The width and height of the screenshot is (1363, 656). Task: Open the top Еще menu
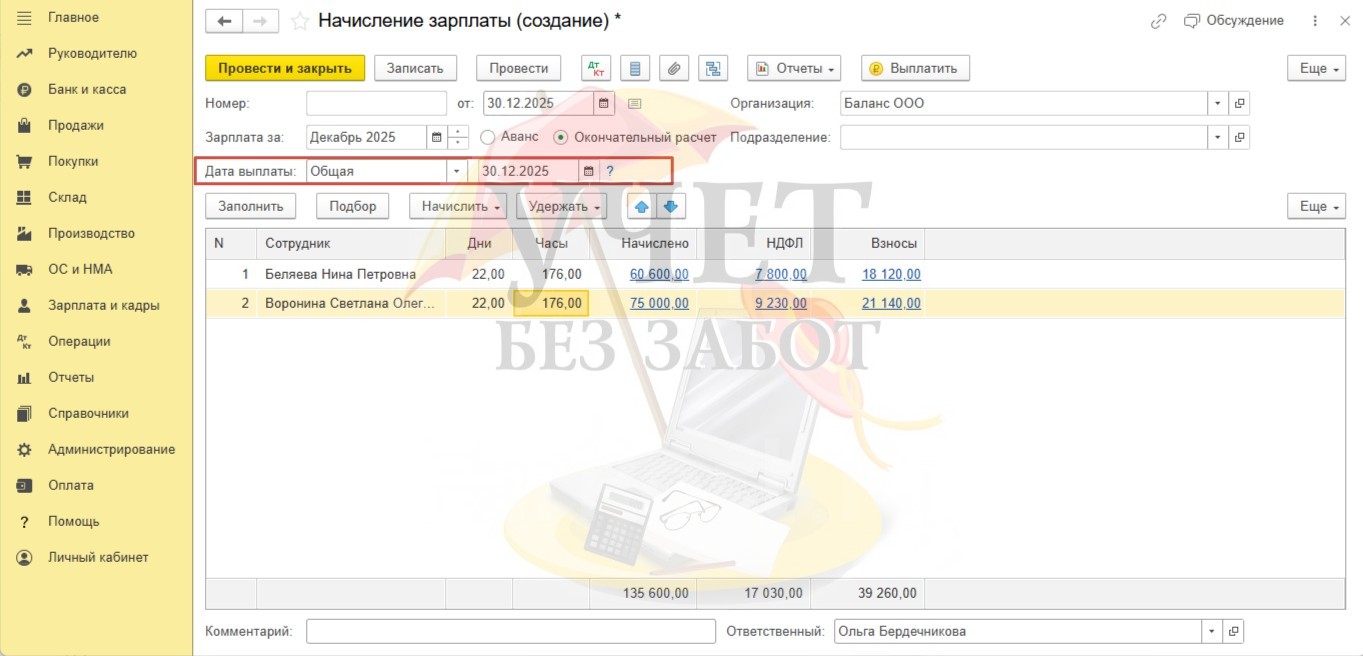pos(1316,68)
